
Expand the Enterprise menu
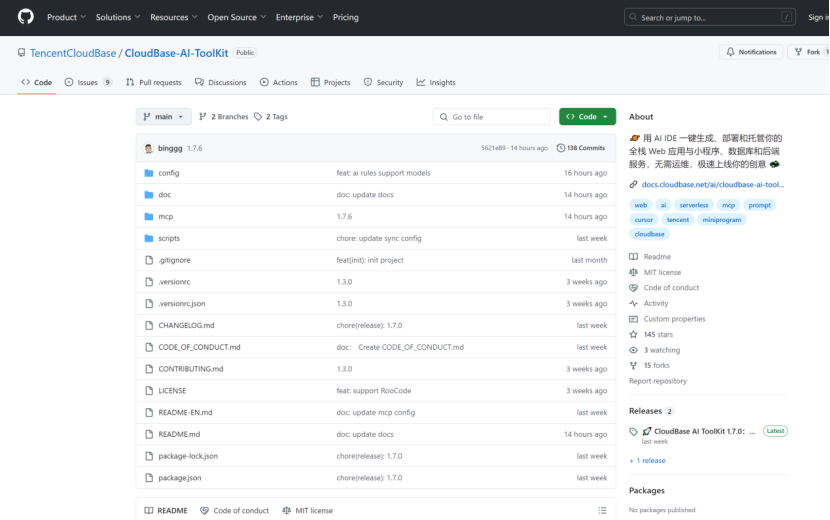(299, 17)
